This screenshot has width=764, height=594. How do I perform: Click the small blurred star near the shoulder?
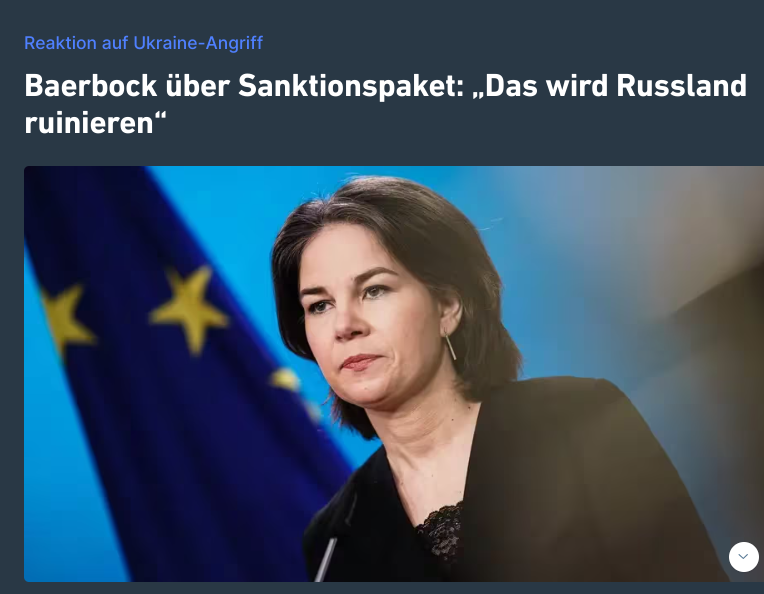[x=285, y=379]
